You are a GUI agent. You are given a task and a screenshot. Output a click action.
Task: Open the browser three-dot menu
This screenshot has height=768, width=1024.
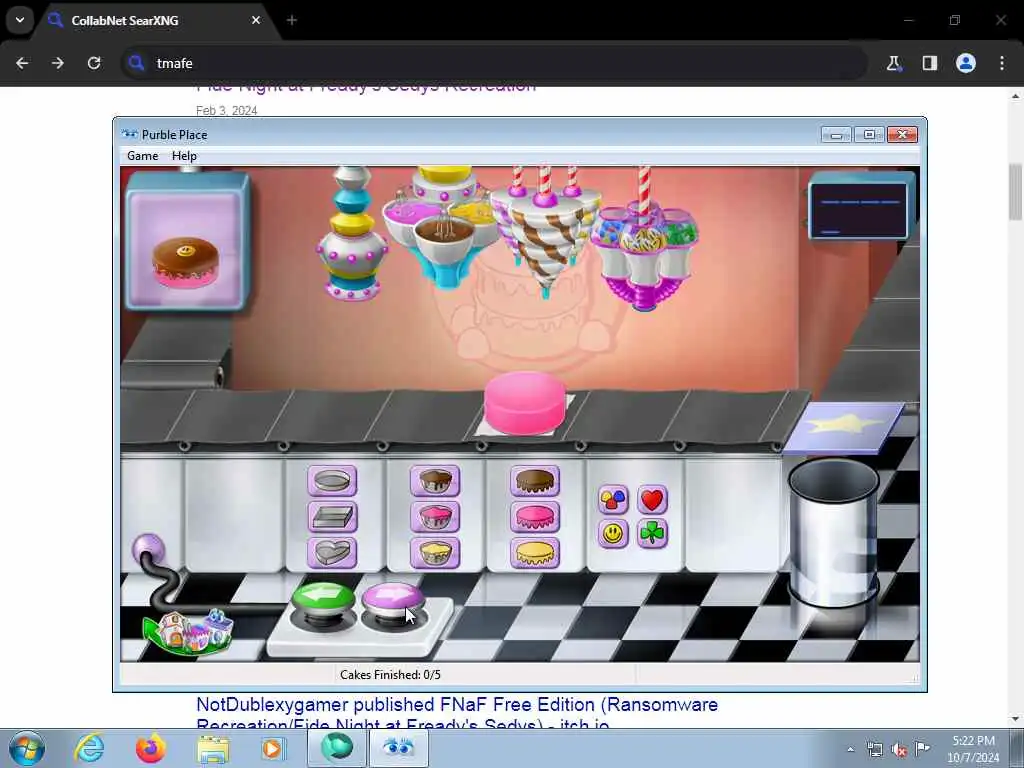1002,63
